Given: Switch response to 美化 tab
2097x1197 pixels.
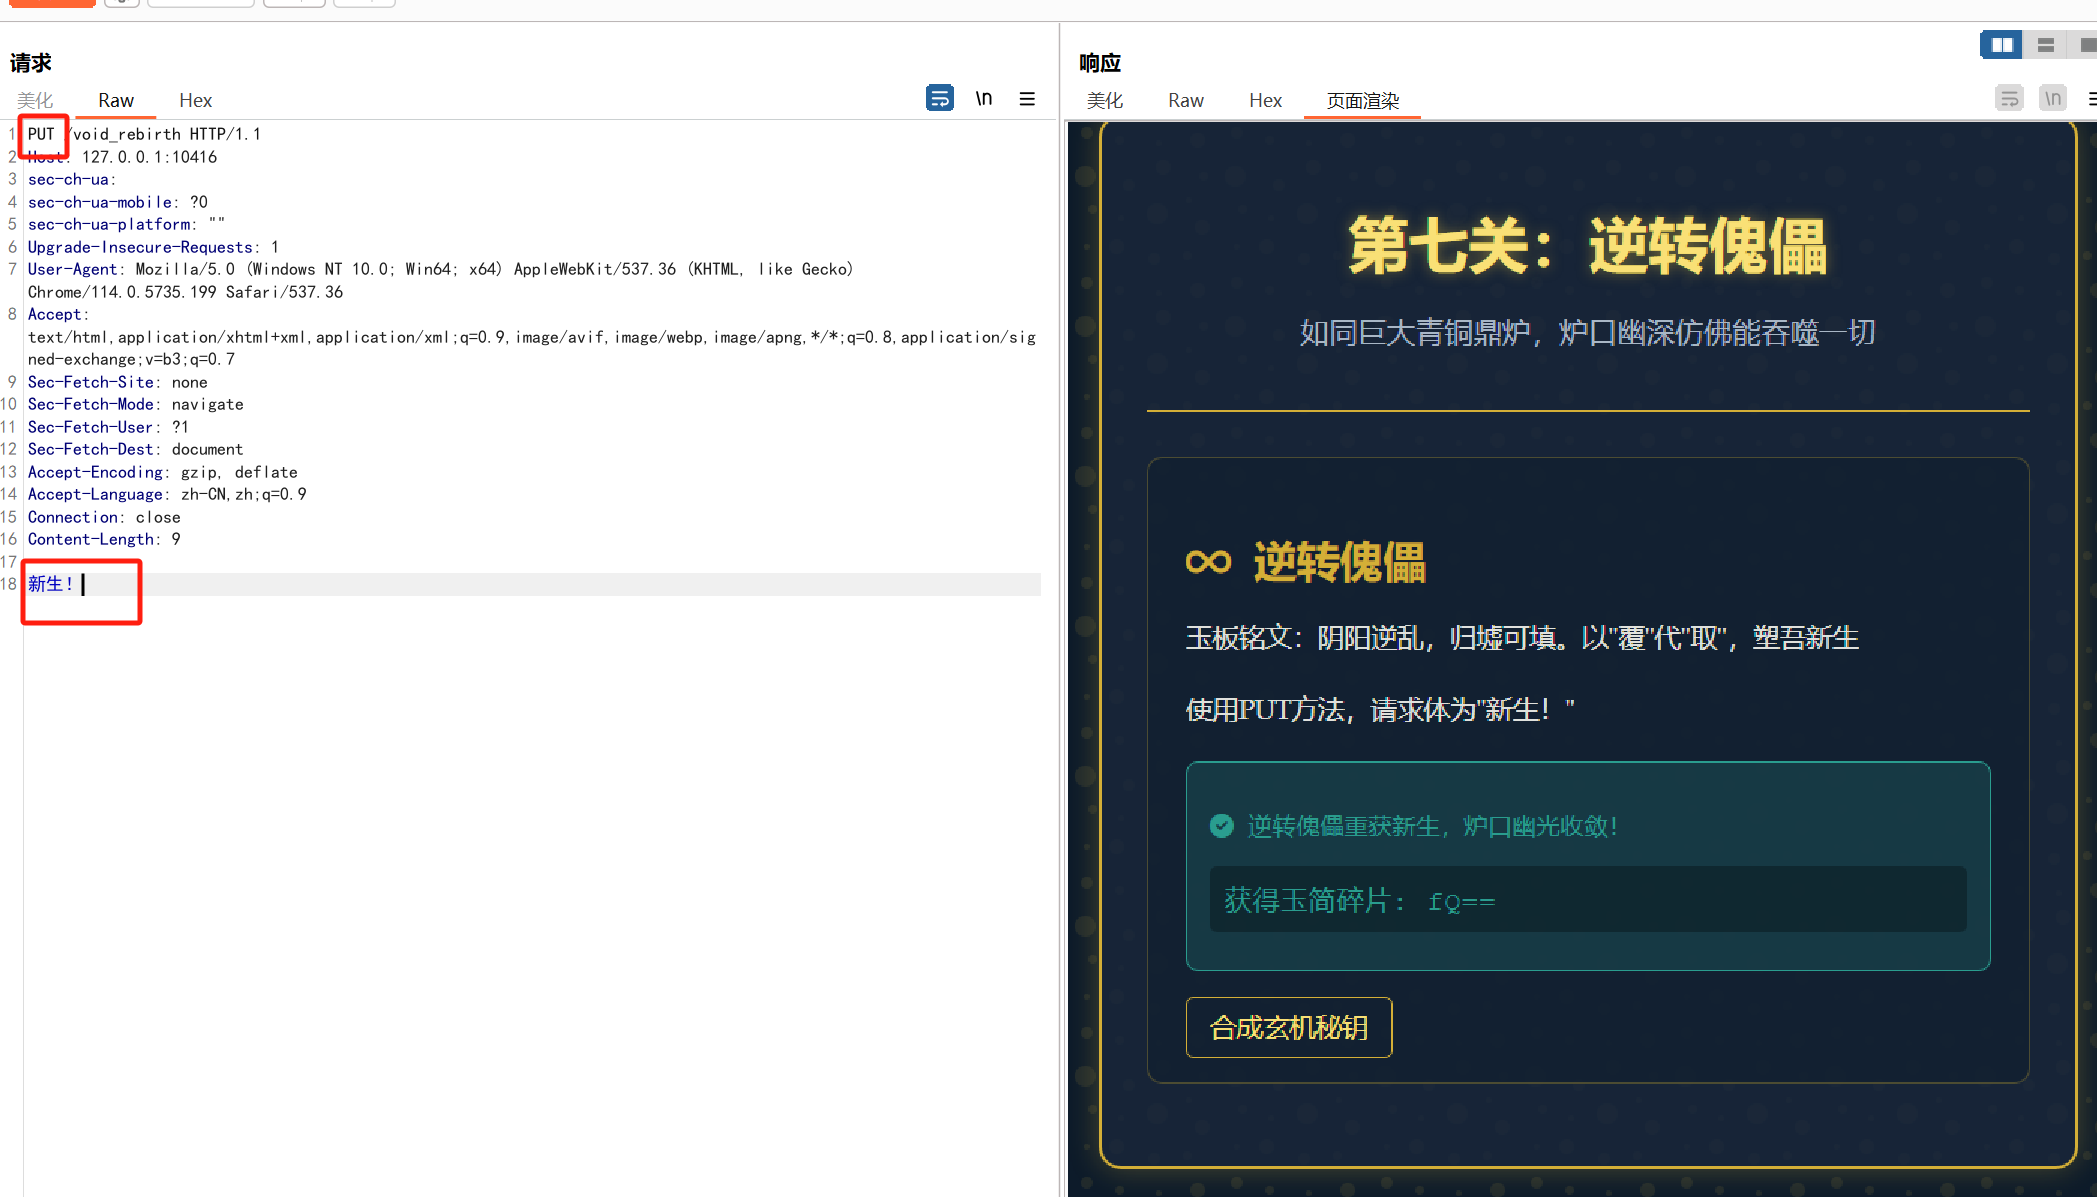Looking at the screenshot, I should [x=1105, y=100].
